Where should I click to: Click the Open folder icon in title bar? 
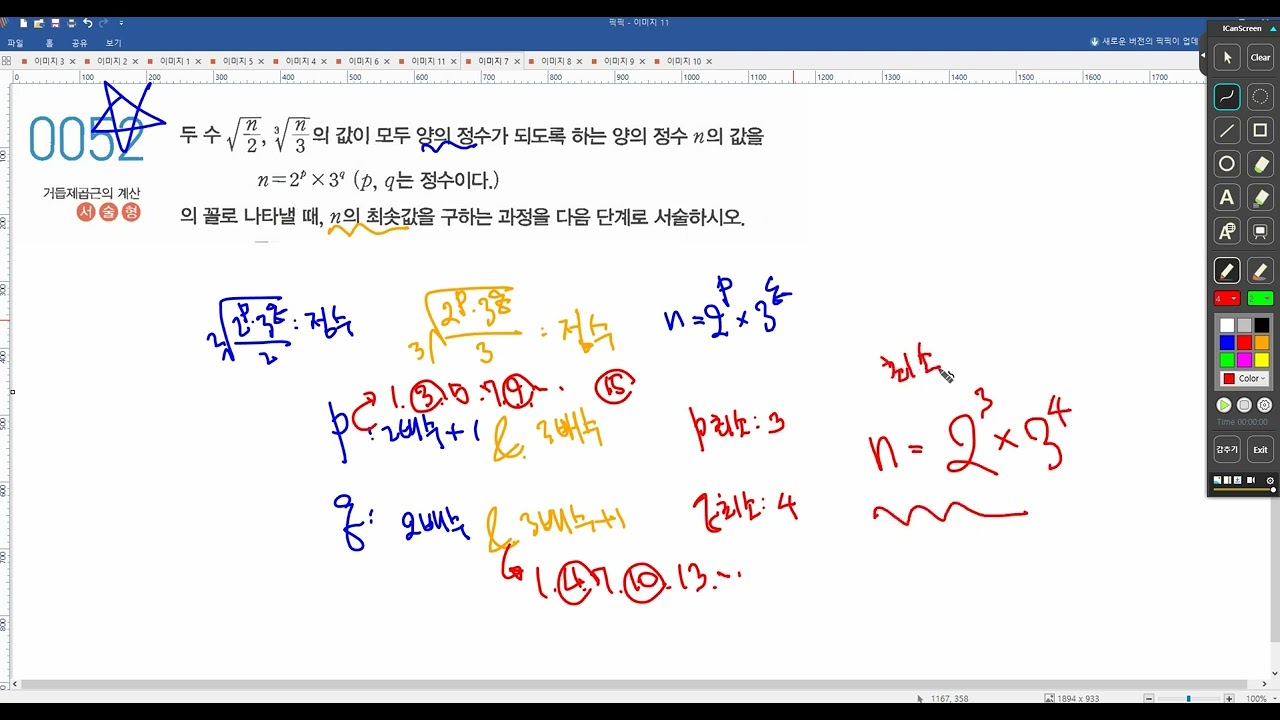click(39, 23)
